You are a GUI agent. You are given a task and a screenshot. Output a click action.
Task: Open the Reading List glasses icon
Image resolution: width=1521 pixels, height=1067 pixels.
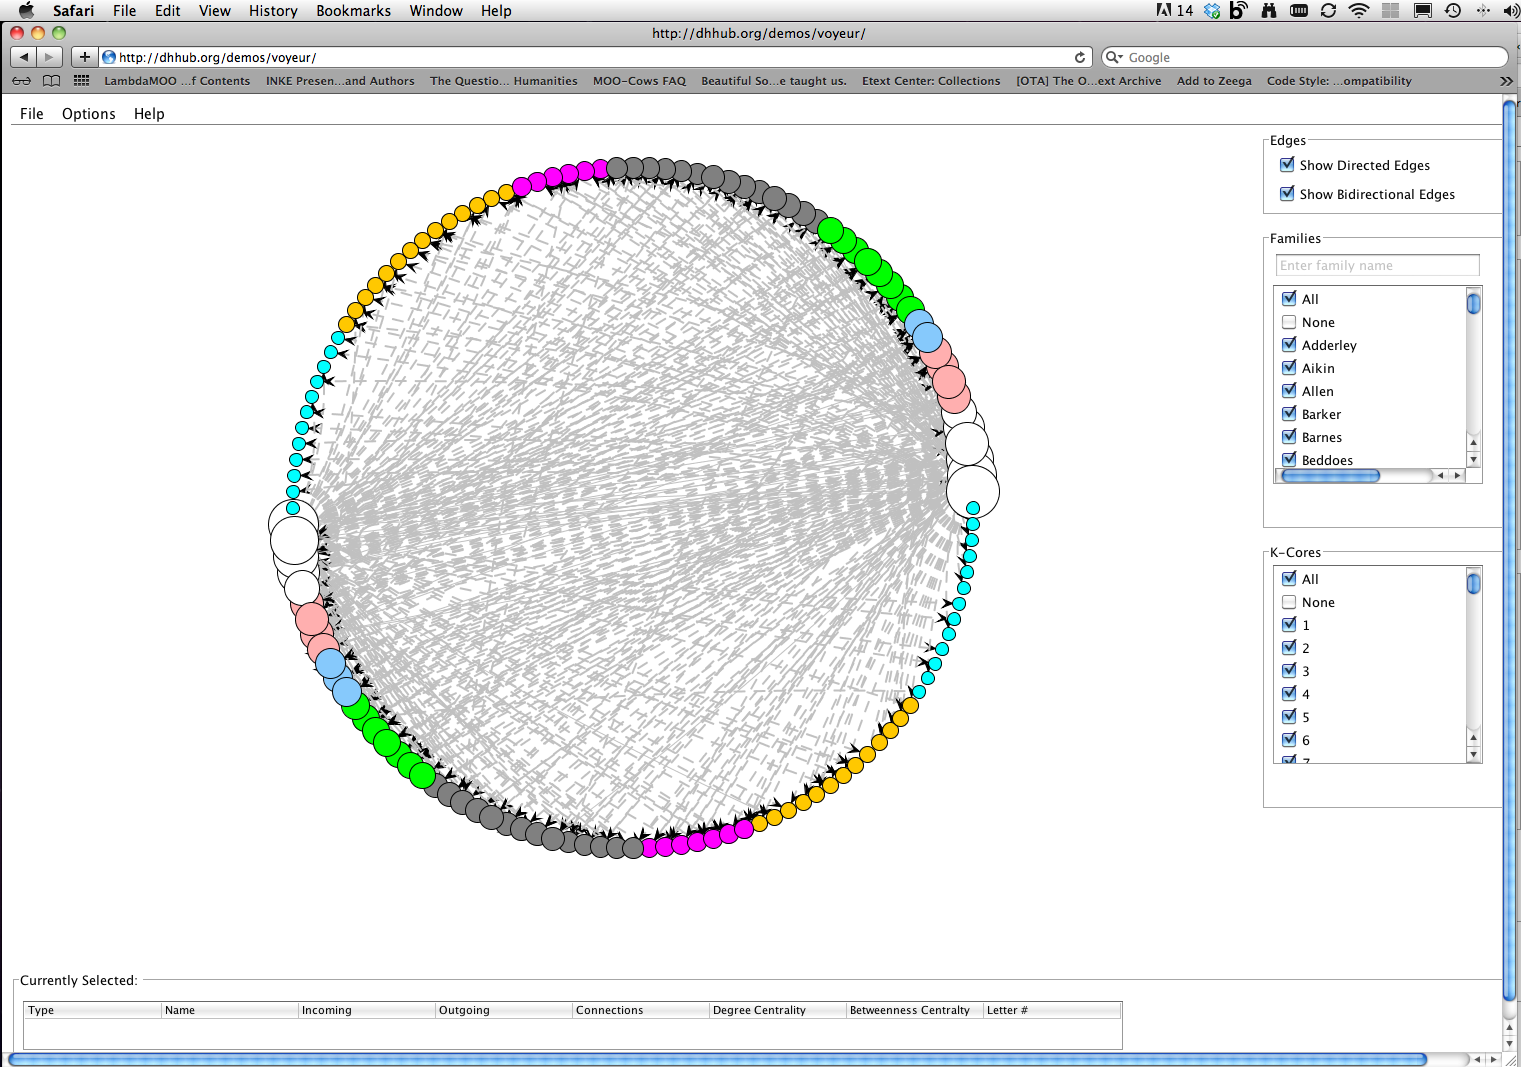[22, 81]
